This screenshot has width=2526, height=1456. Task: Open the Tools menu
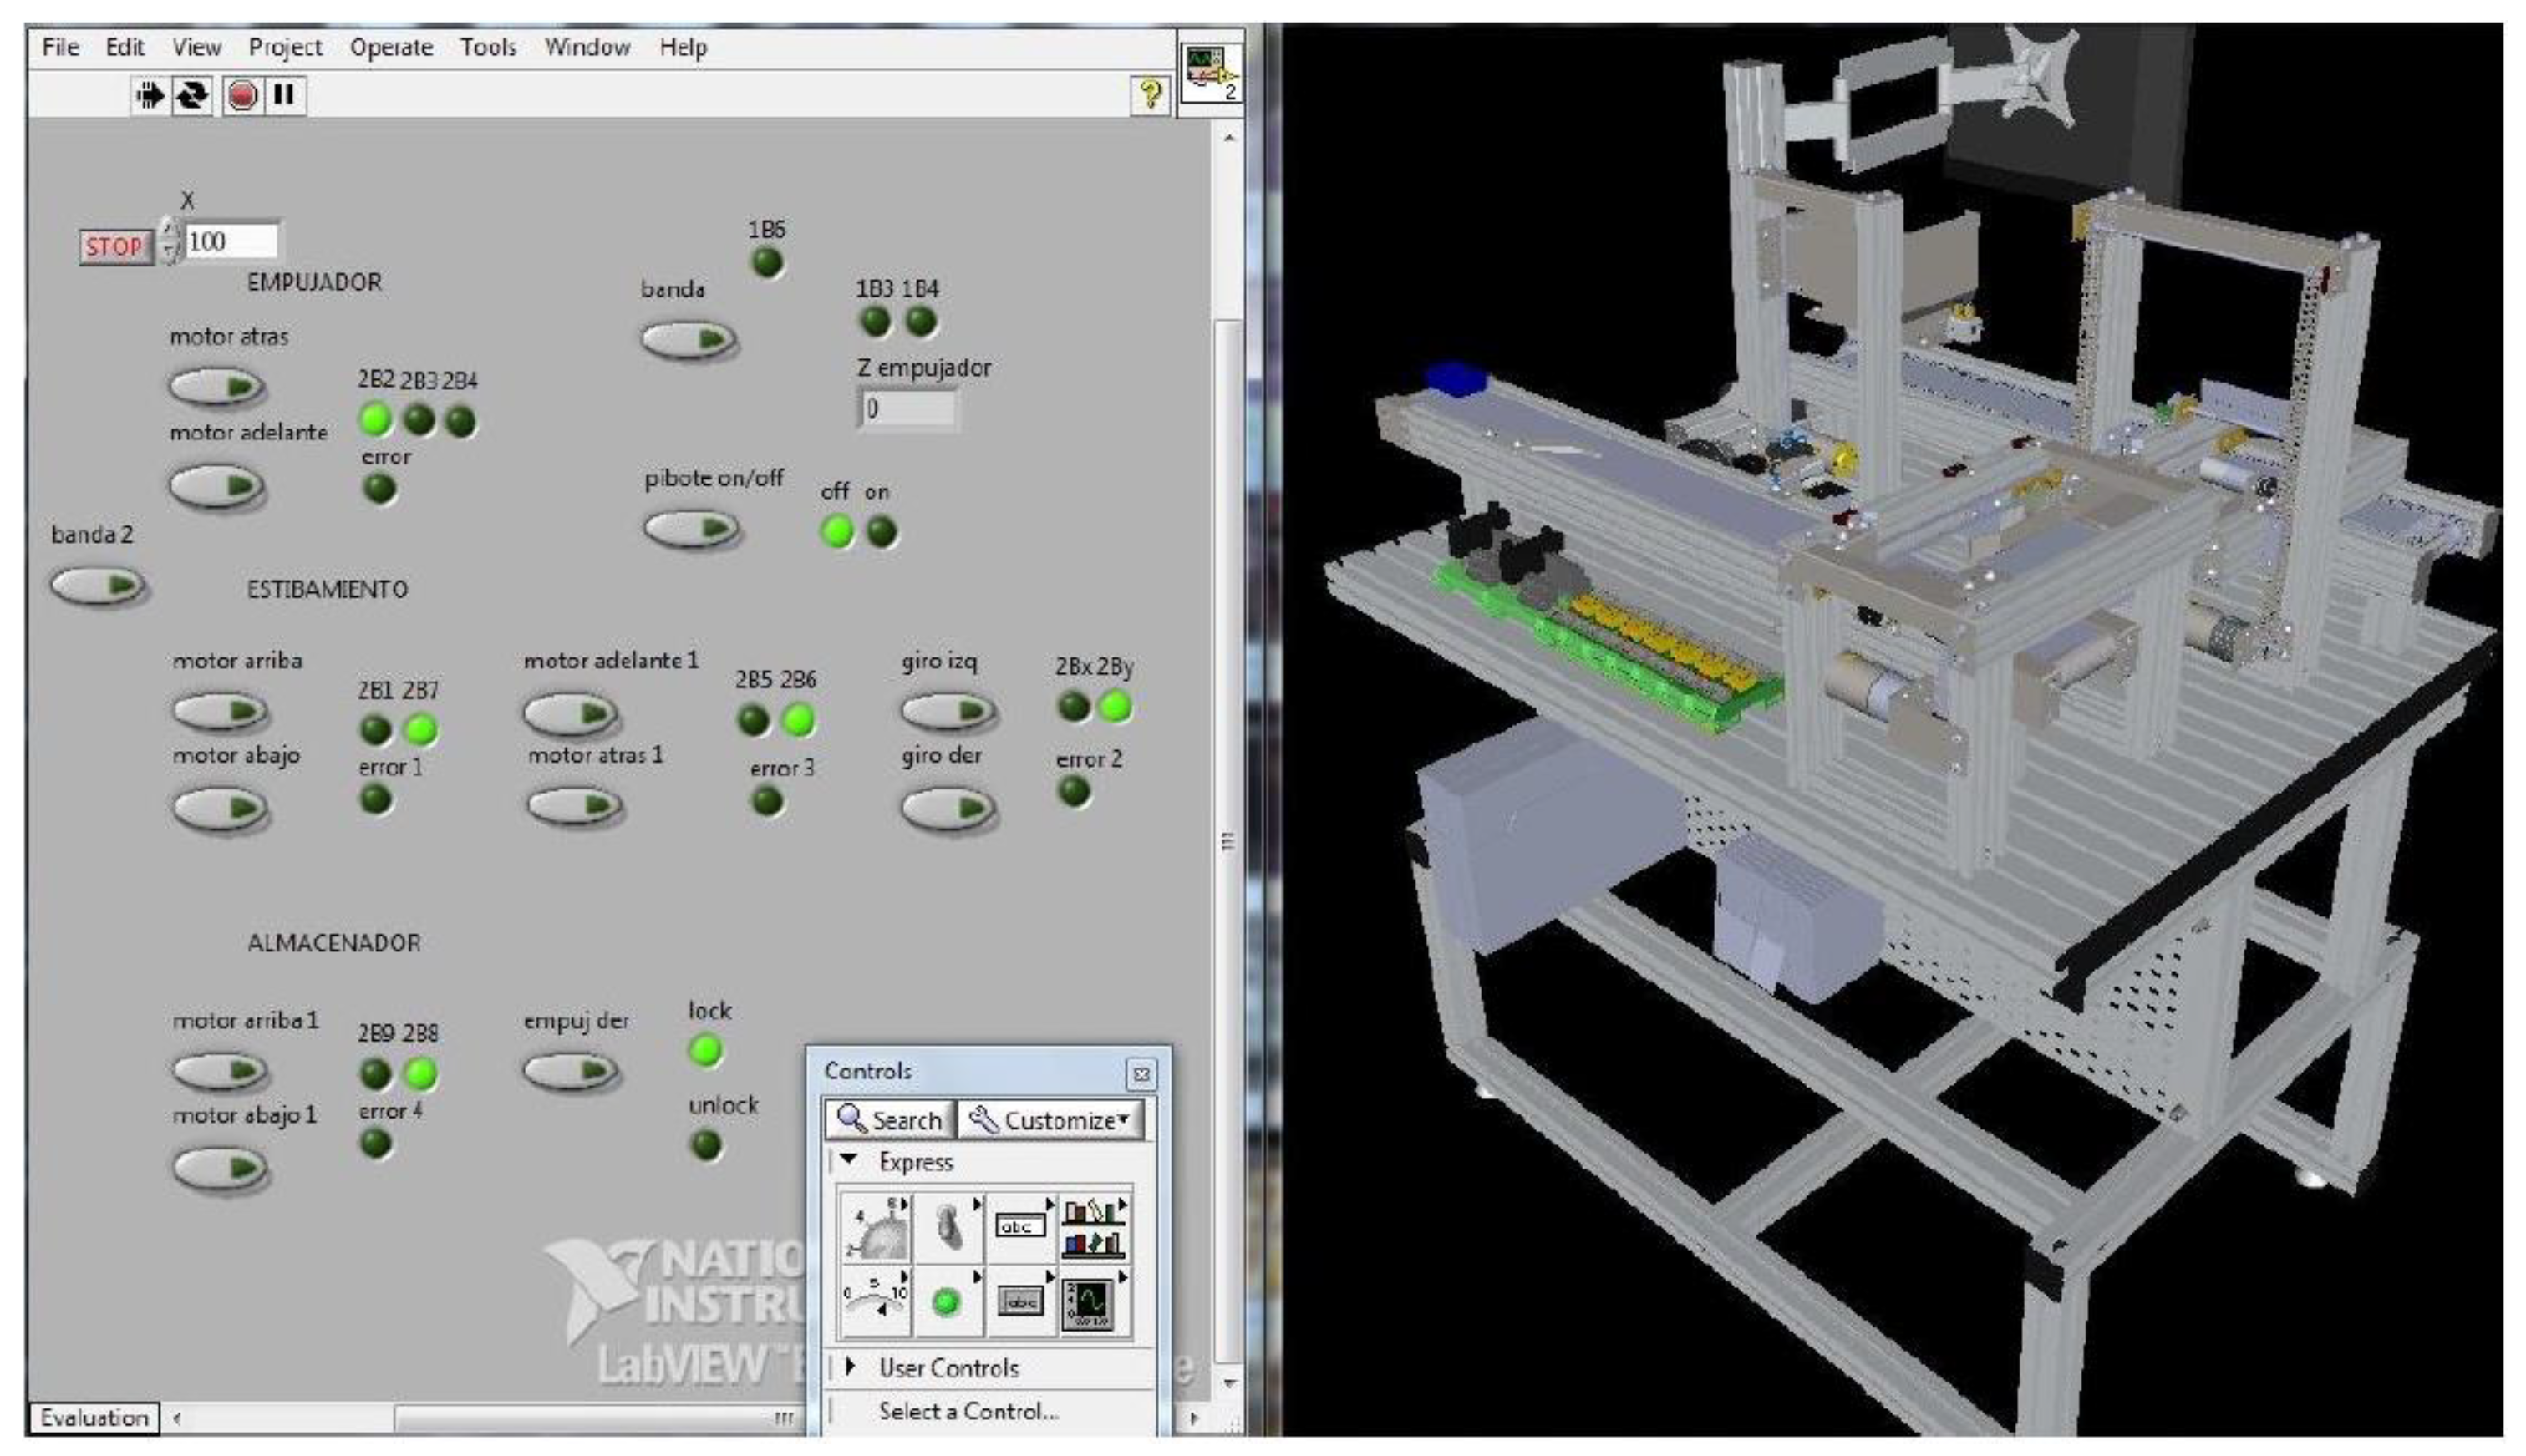pyautogui.click(x=488, y=47)
